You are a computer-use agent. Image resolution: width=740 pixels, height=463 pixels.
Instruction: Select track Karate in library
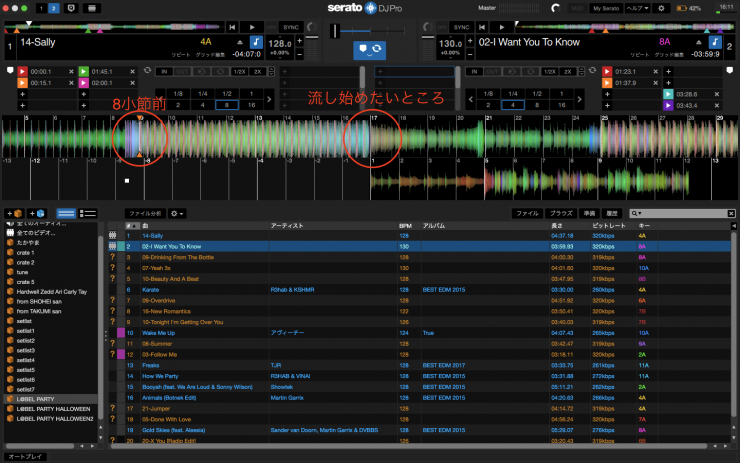click(151, 290)
